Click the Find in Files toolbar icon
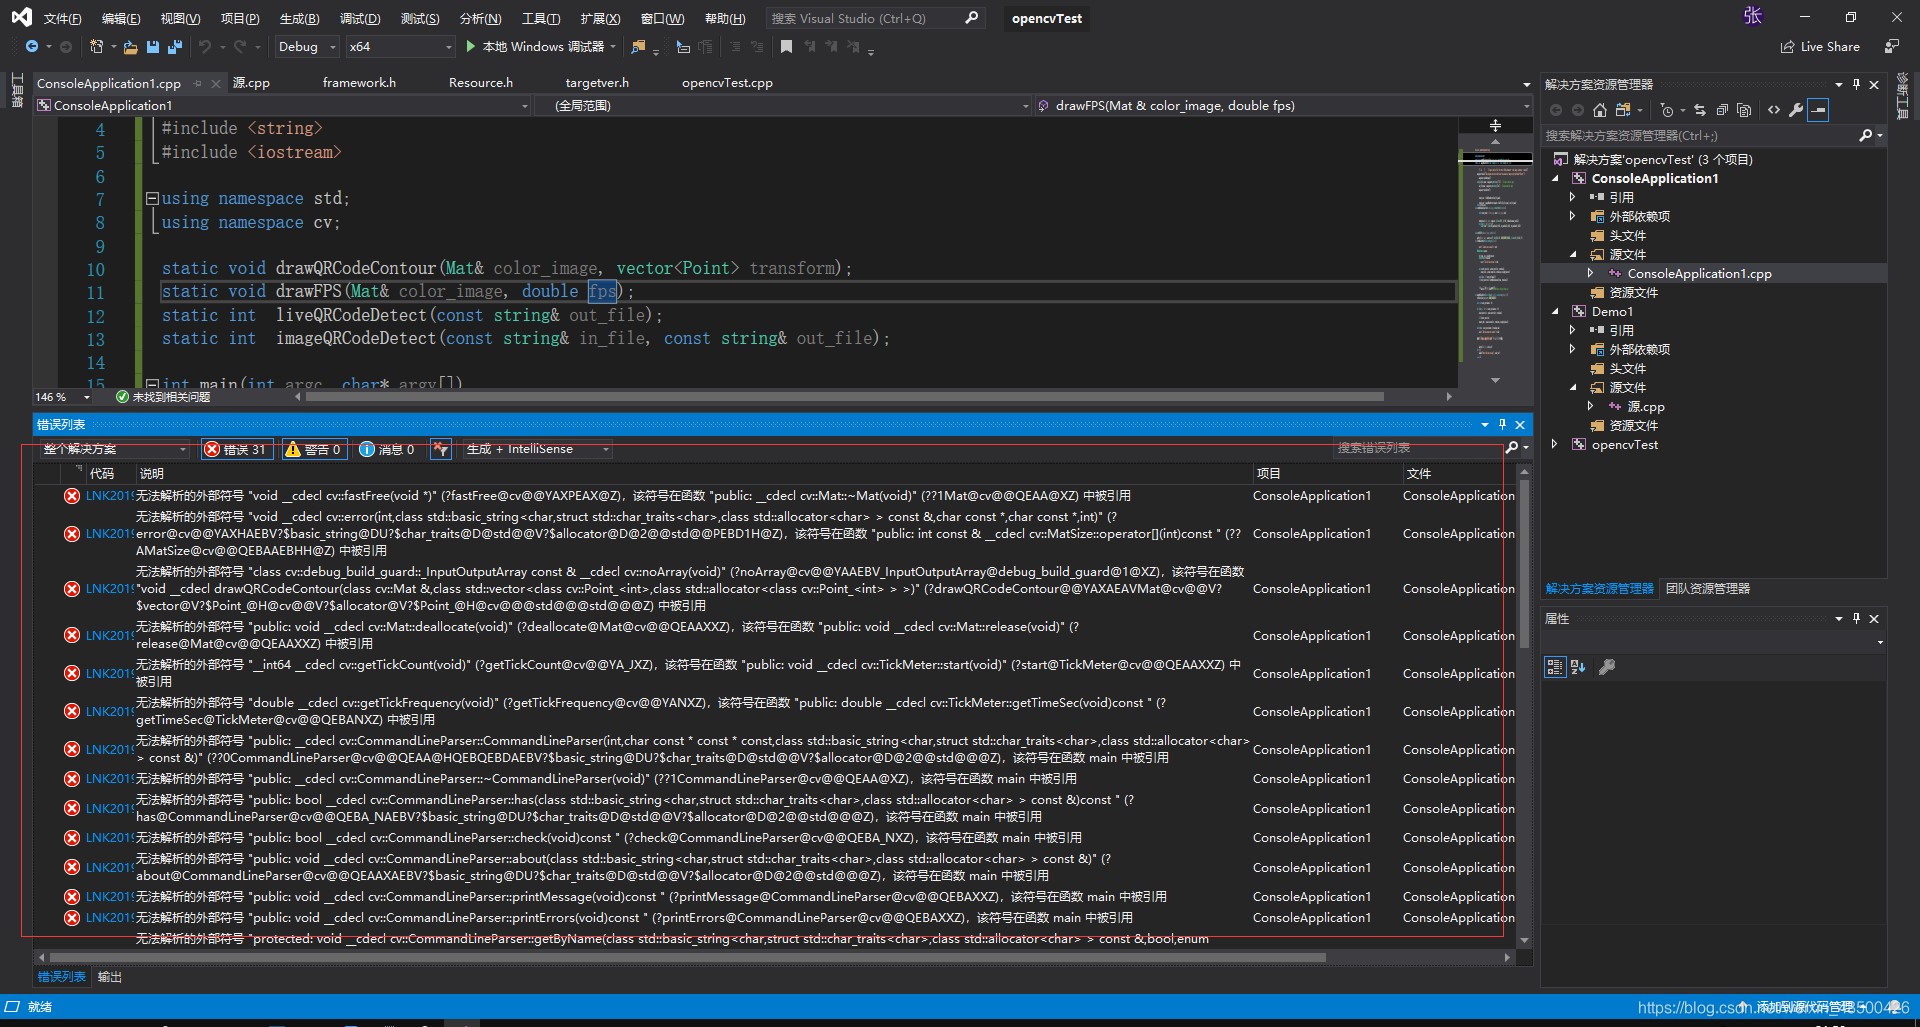The height and width of the screenshot is (1027, 1920). click(638, 46)
